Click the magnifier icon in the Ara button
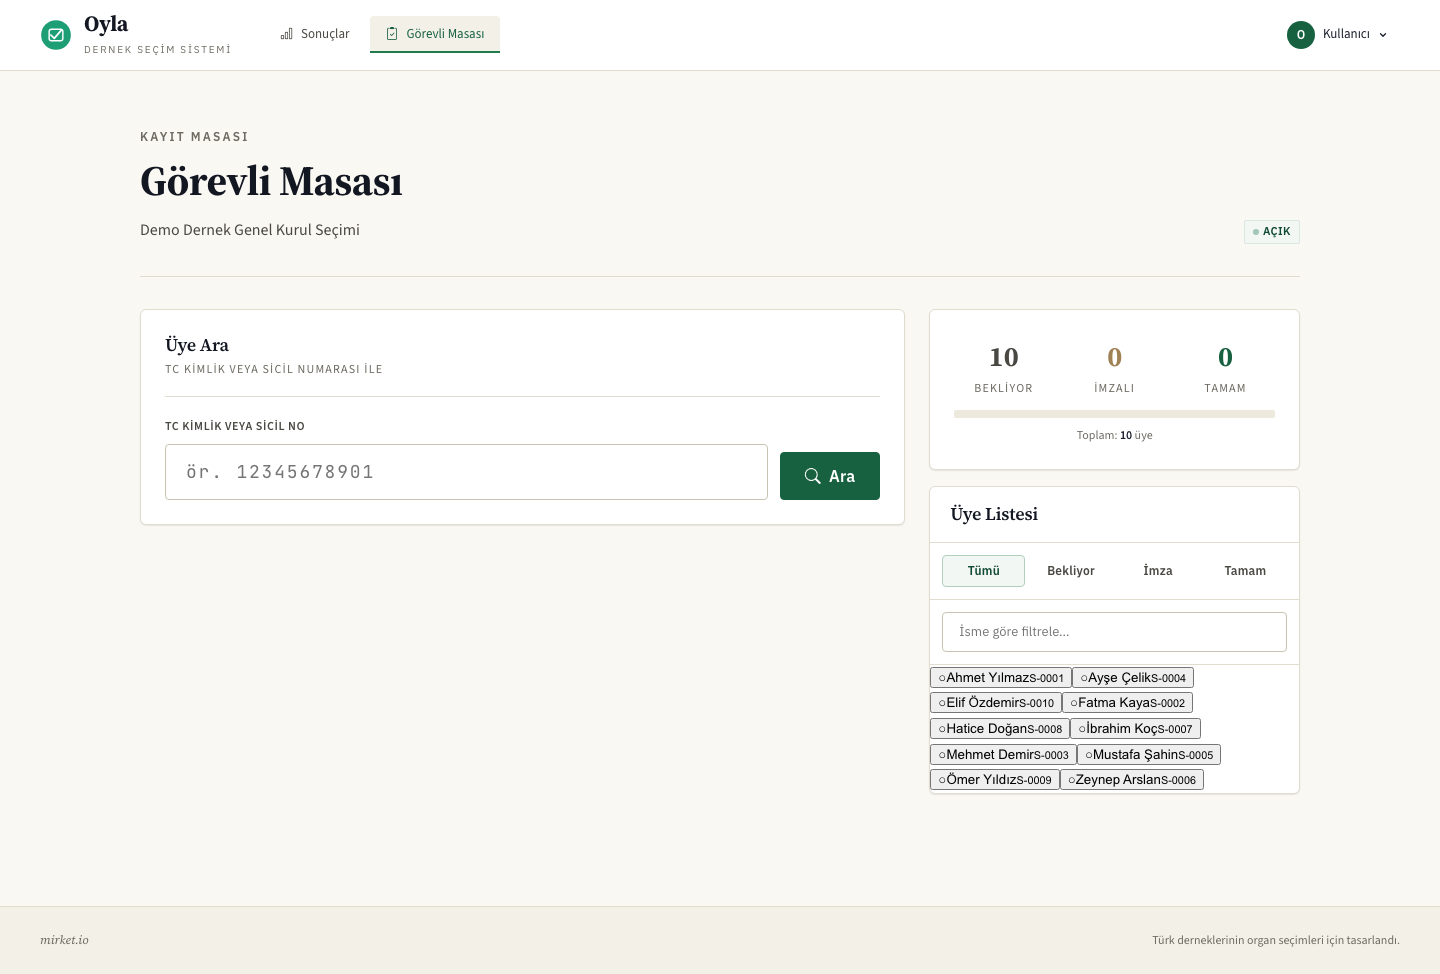 click(813, 476)
